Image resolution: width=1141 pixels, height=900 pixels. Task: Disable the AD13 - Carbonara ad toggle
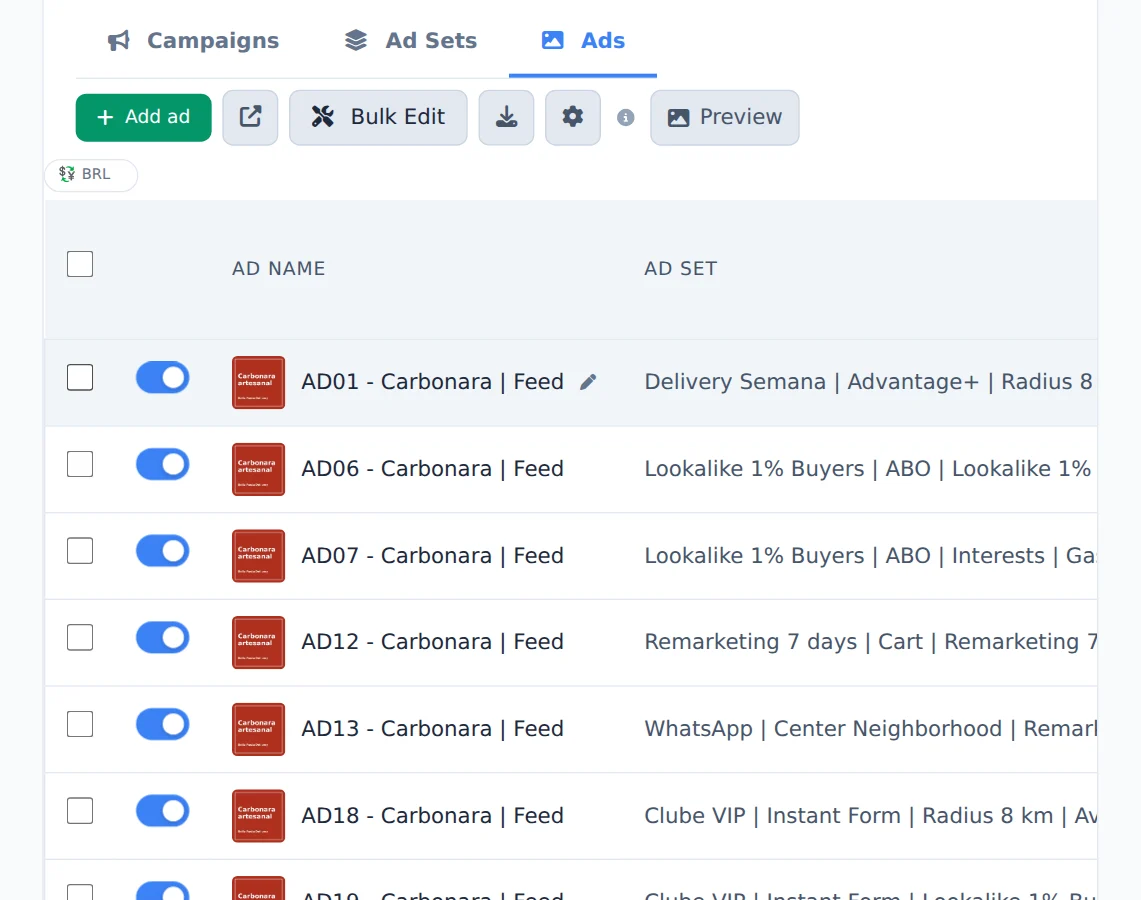[x=162, y=724]
